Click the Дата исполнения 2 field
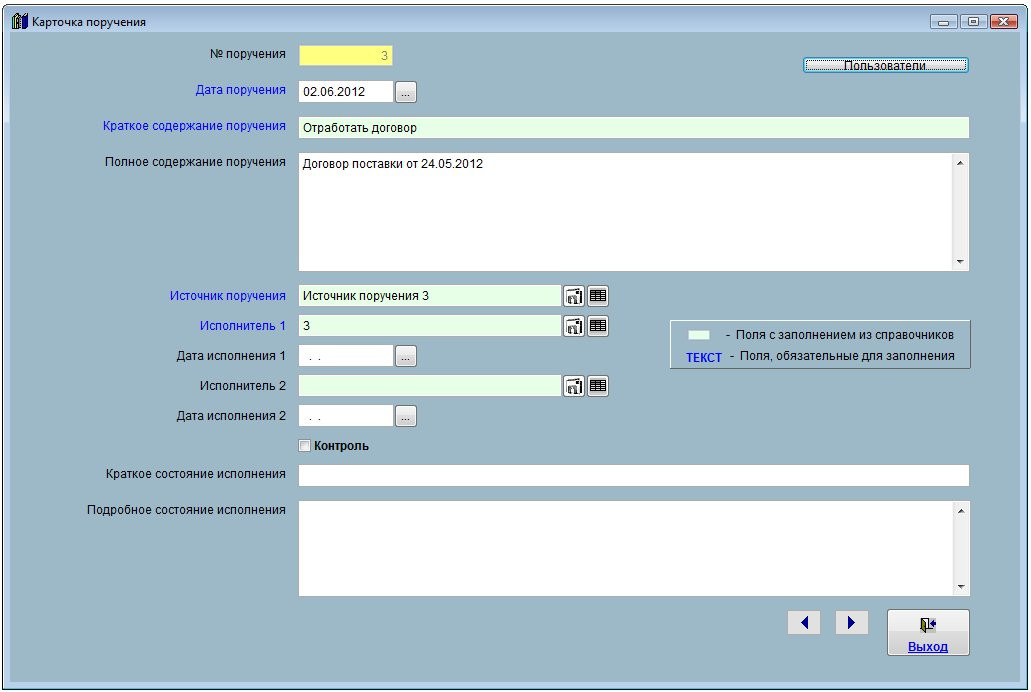The width and height of the screenshot is (1031, 692). (346, 416)
